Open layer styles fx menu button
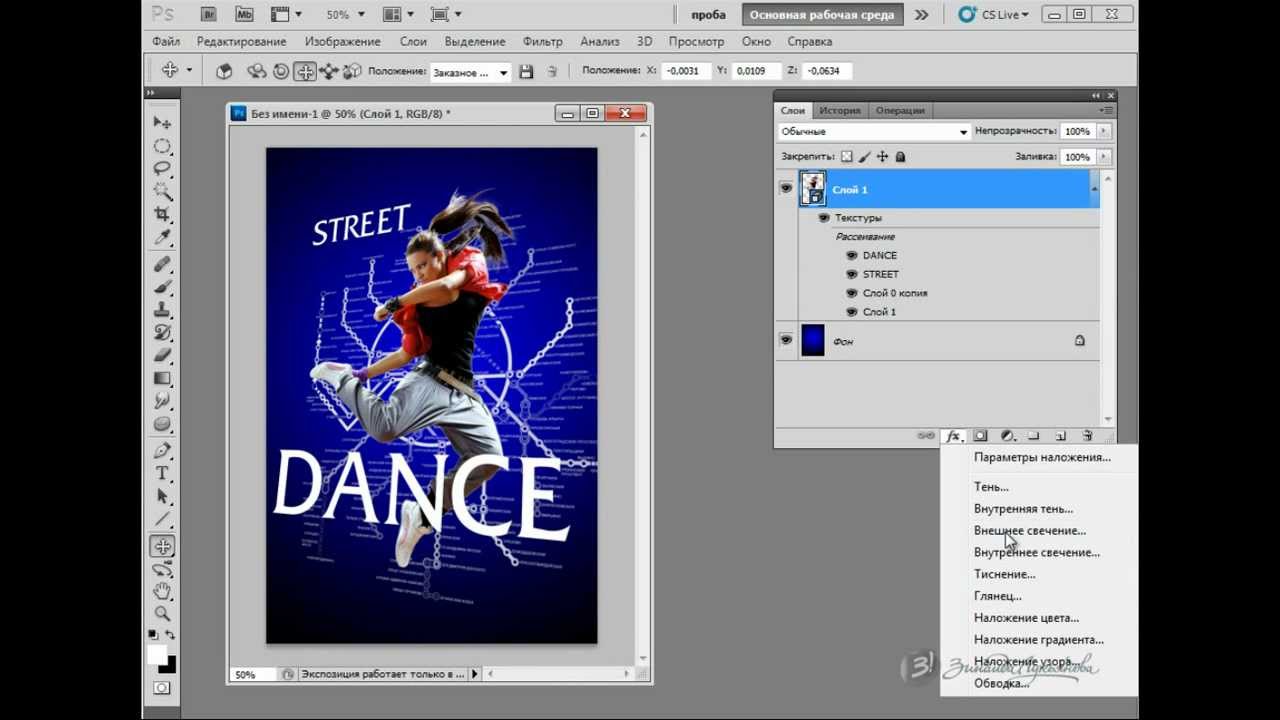 coord(954,436)
